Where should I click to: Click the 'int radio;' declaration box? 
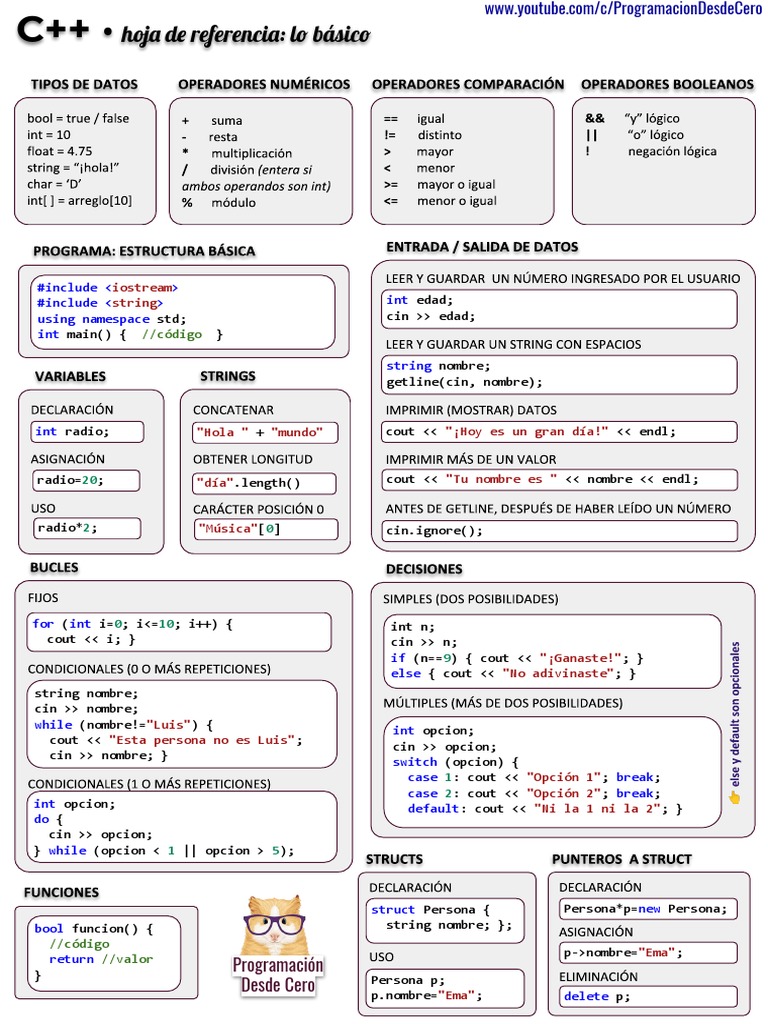click(88, 432)
